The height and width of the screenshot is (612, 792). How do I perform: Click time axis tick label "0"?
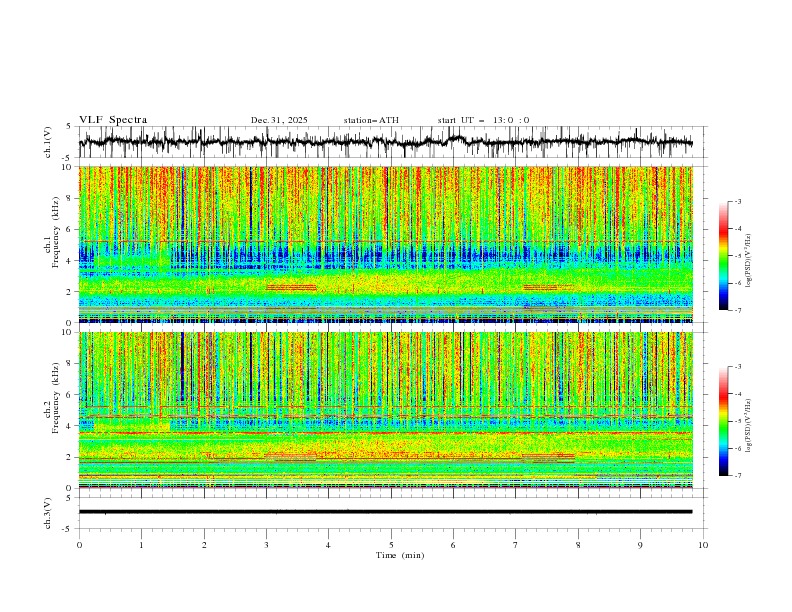click(x=79, y=545)
